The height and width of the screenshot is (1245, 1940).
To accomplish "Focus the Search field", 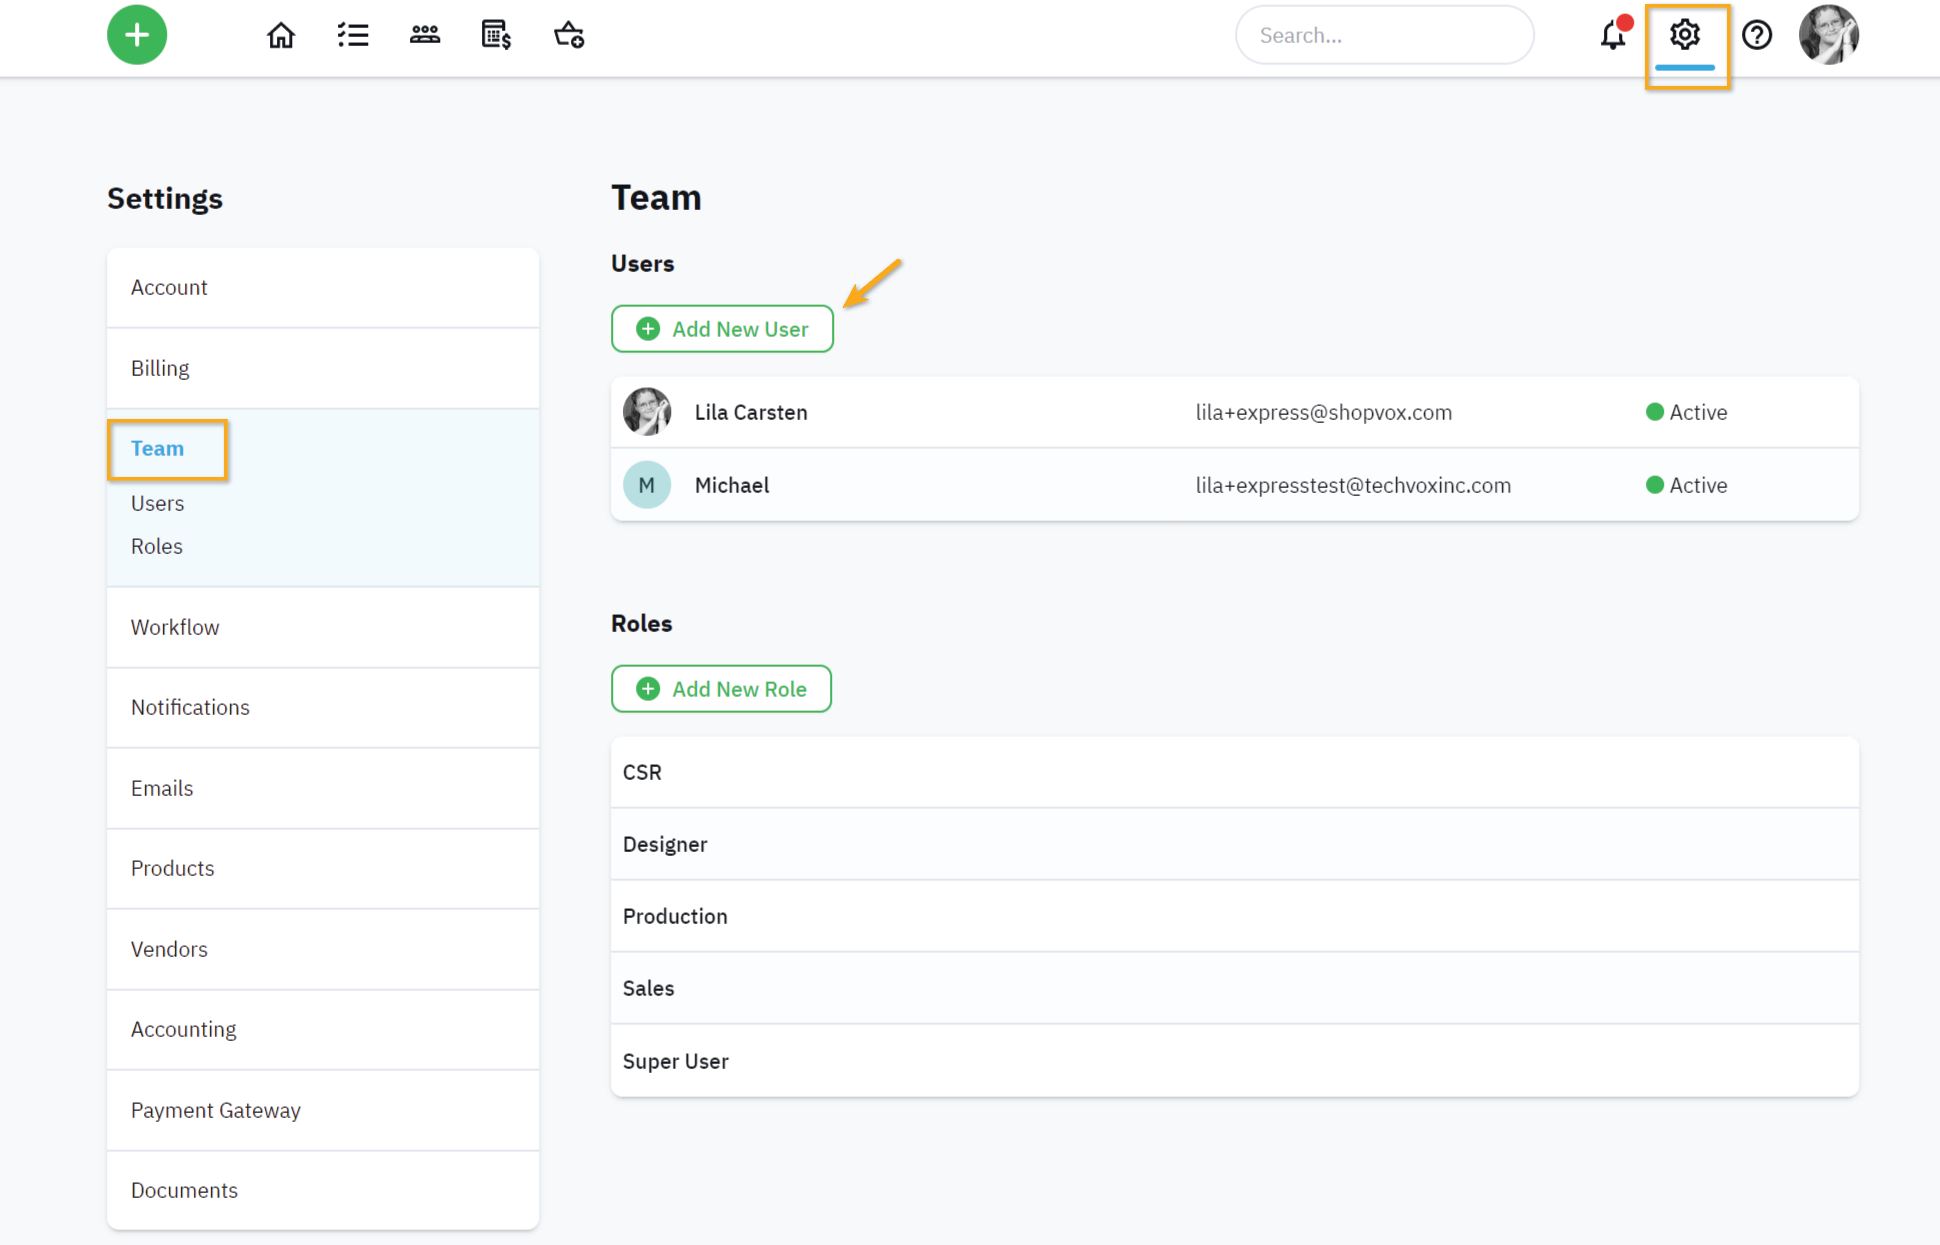I will point(1385,35).
